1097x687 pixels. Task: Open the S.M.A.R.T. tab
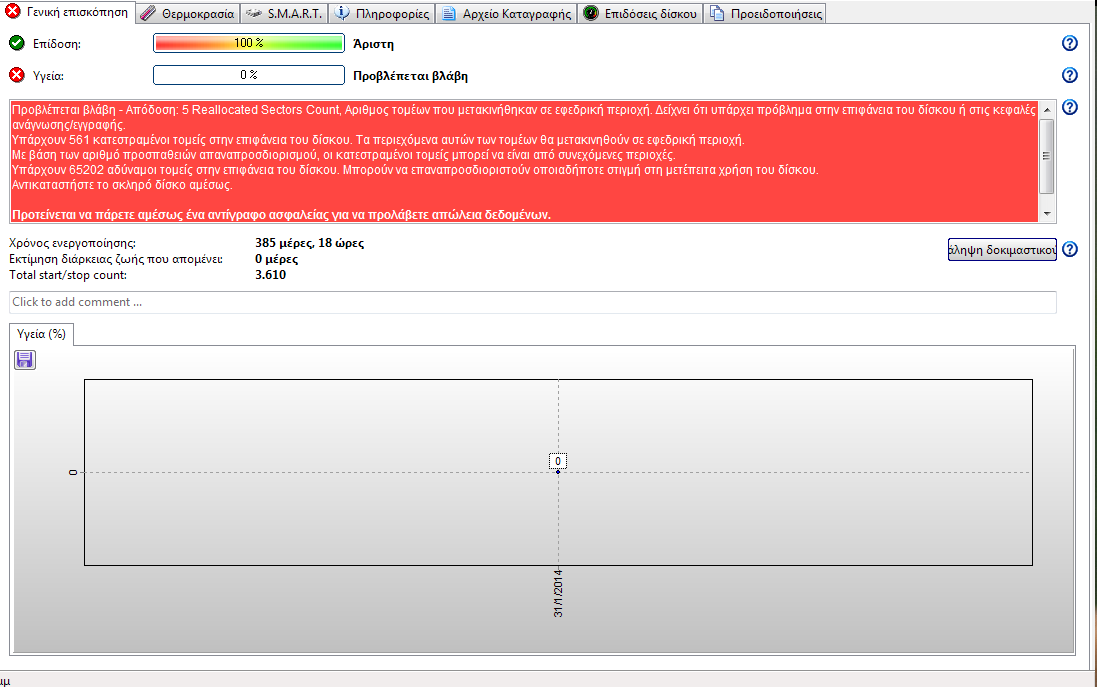(285, 13)
